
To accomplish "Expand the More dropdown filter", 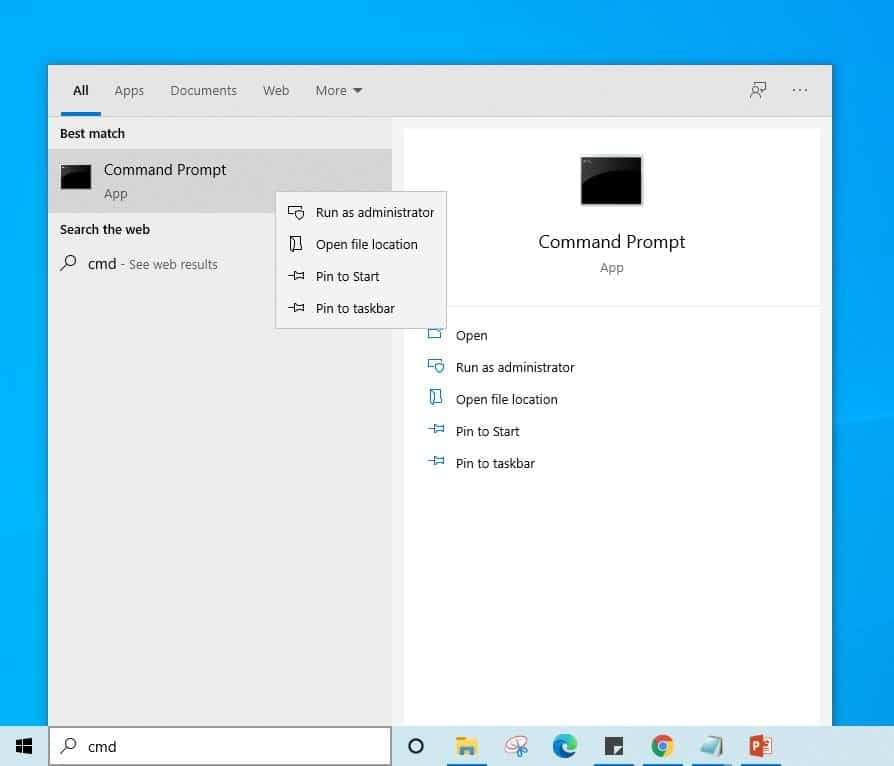I will point(339,90).
